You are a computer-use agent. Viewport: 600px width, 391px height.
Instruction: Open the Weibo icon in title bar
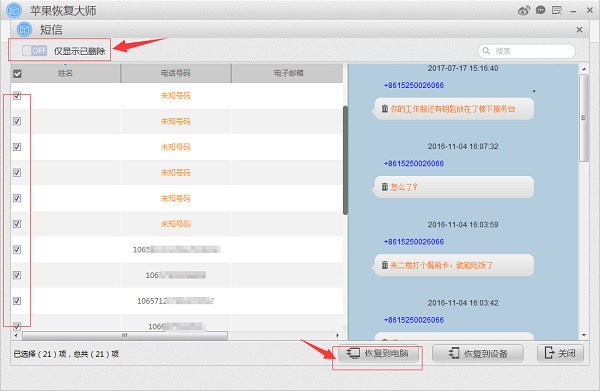524,10
